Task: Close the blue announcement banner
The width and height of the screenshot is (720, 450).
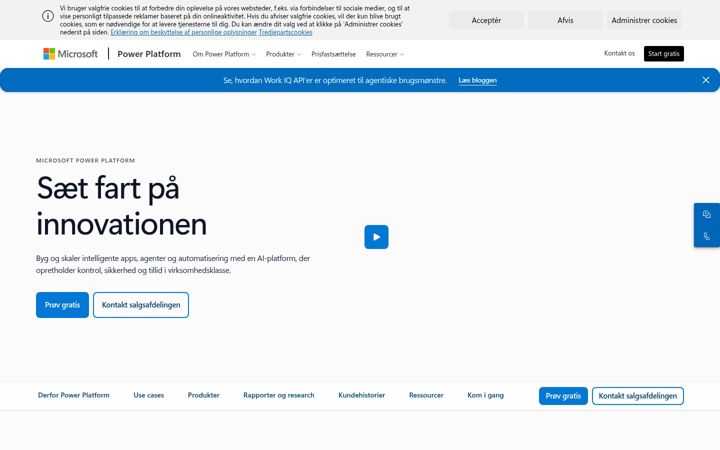Action: point(706,80)
